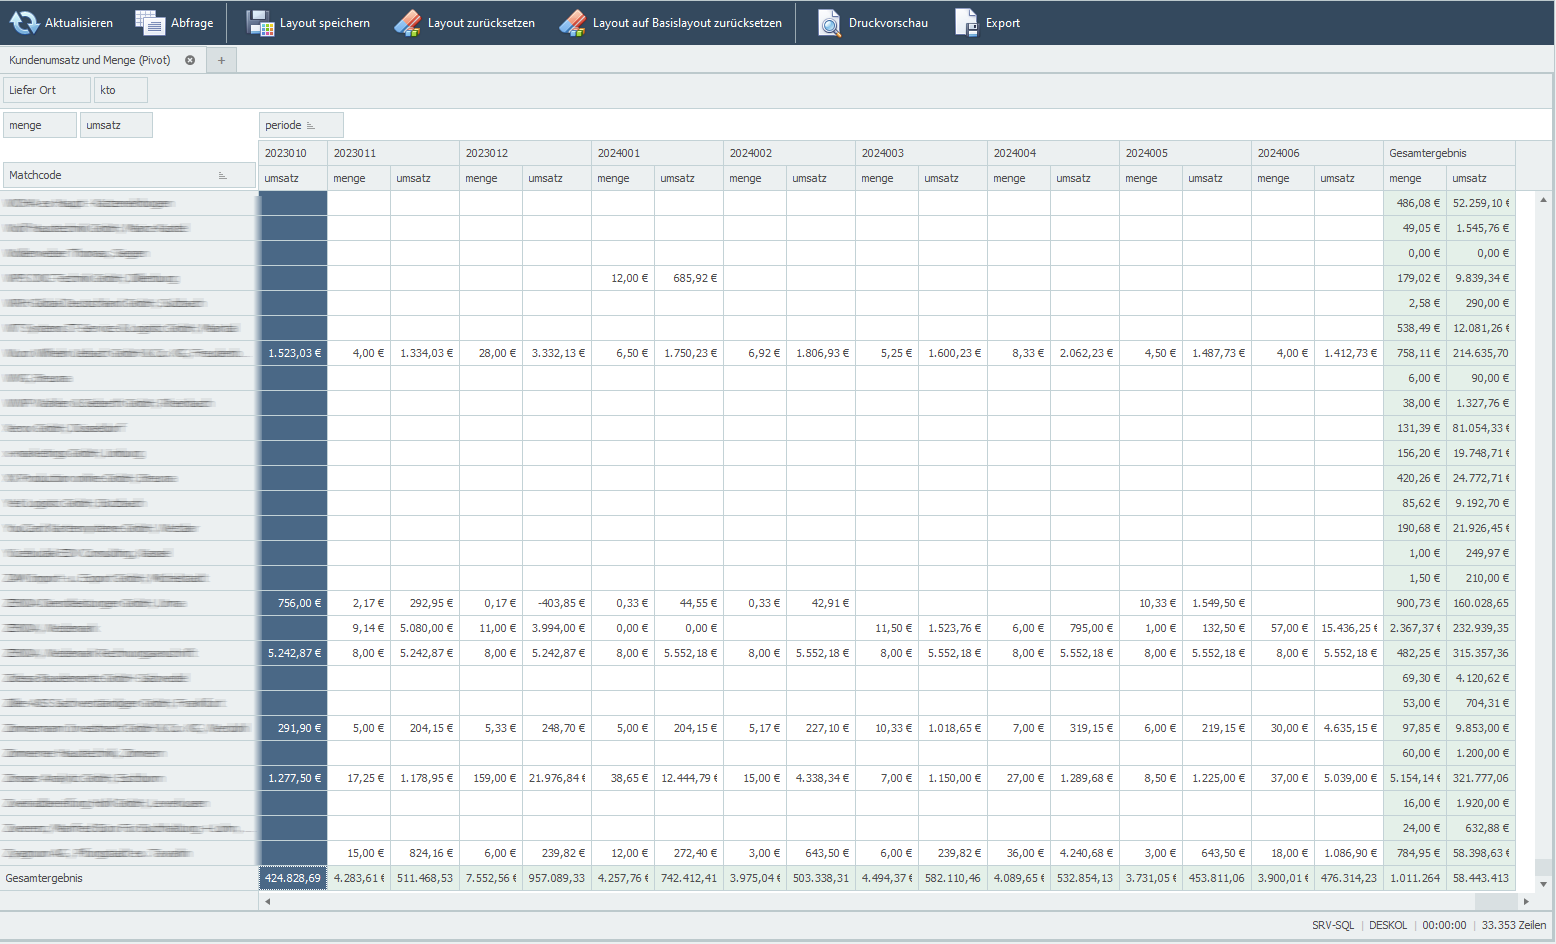The width and height of the screenshot is (1556, 944).
Task: Select cell 2.062,23 € in period 2024004
Action: pos(1085,353)
